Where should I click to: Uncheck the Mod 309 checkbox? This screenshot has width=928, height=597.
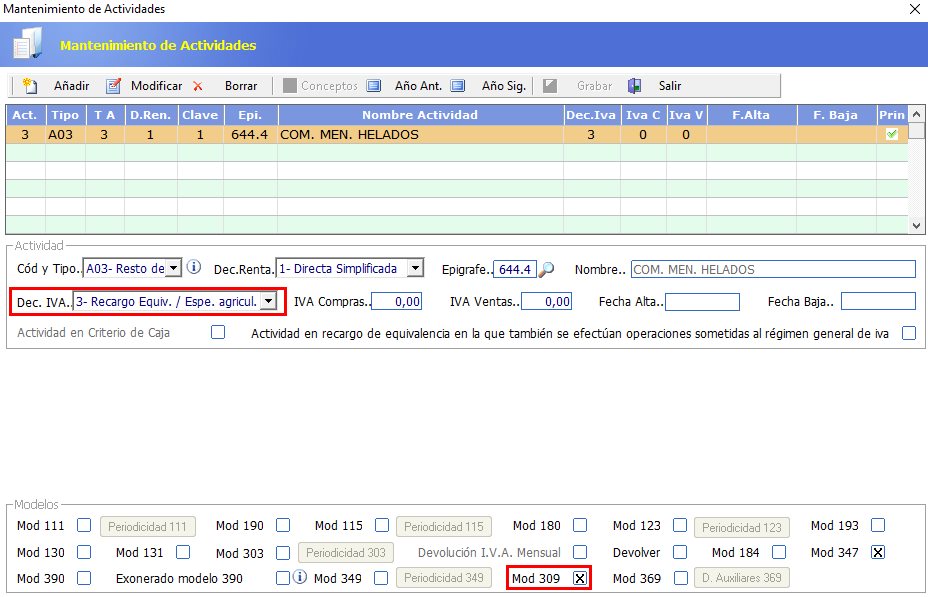[579, 578]
